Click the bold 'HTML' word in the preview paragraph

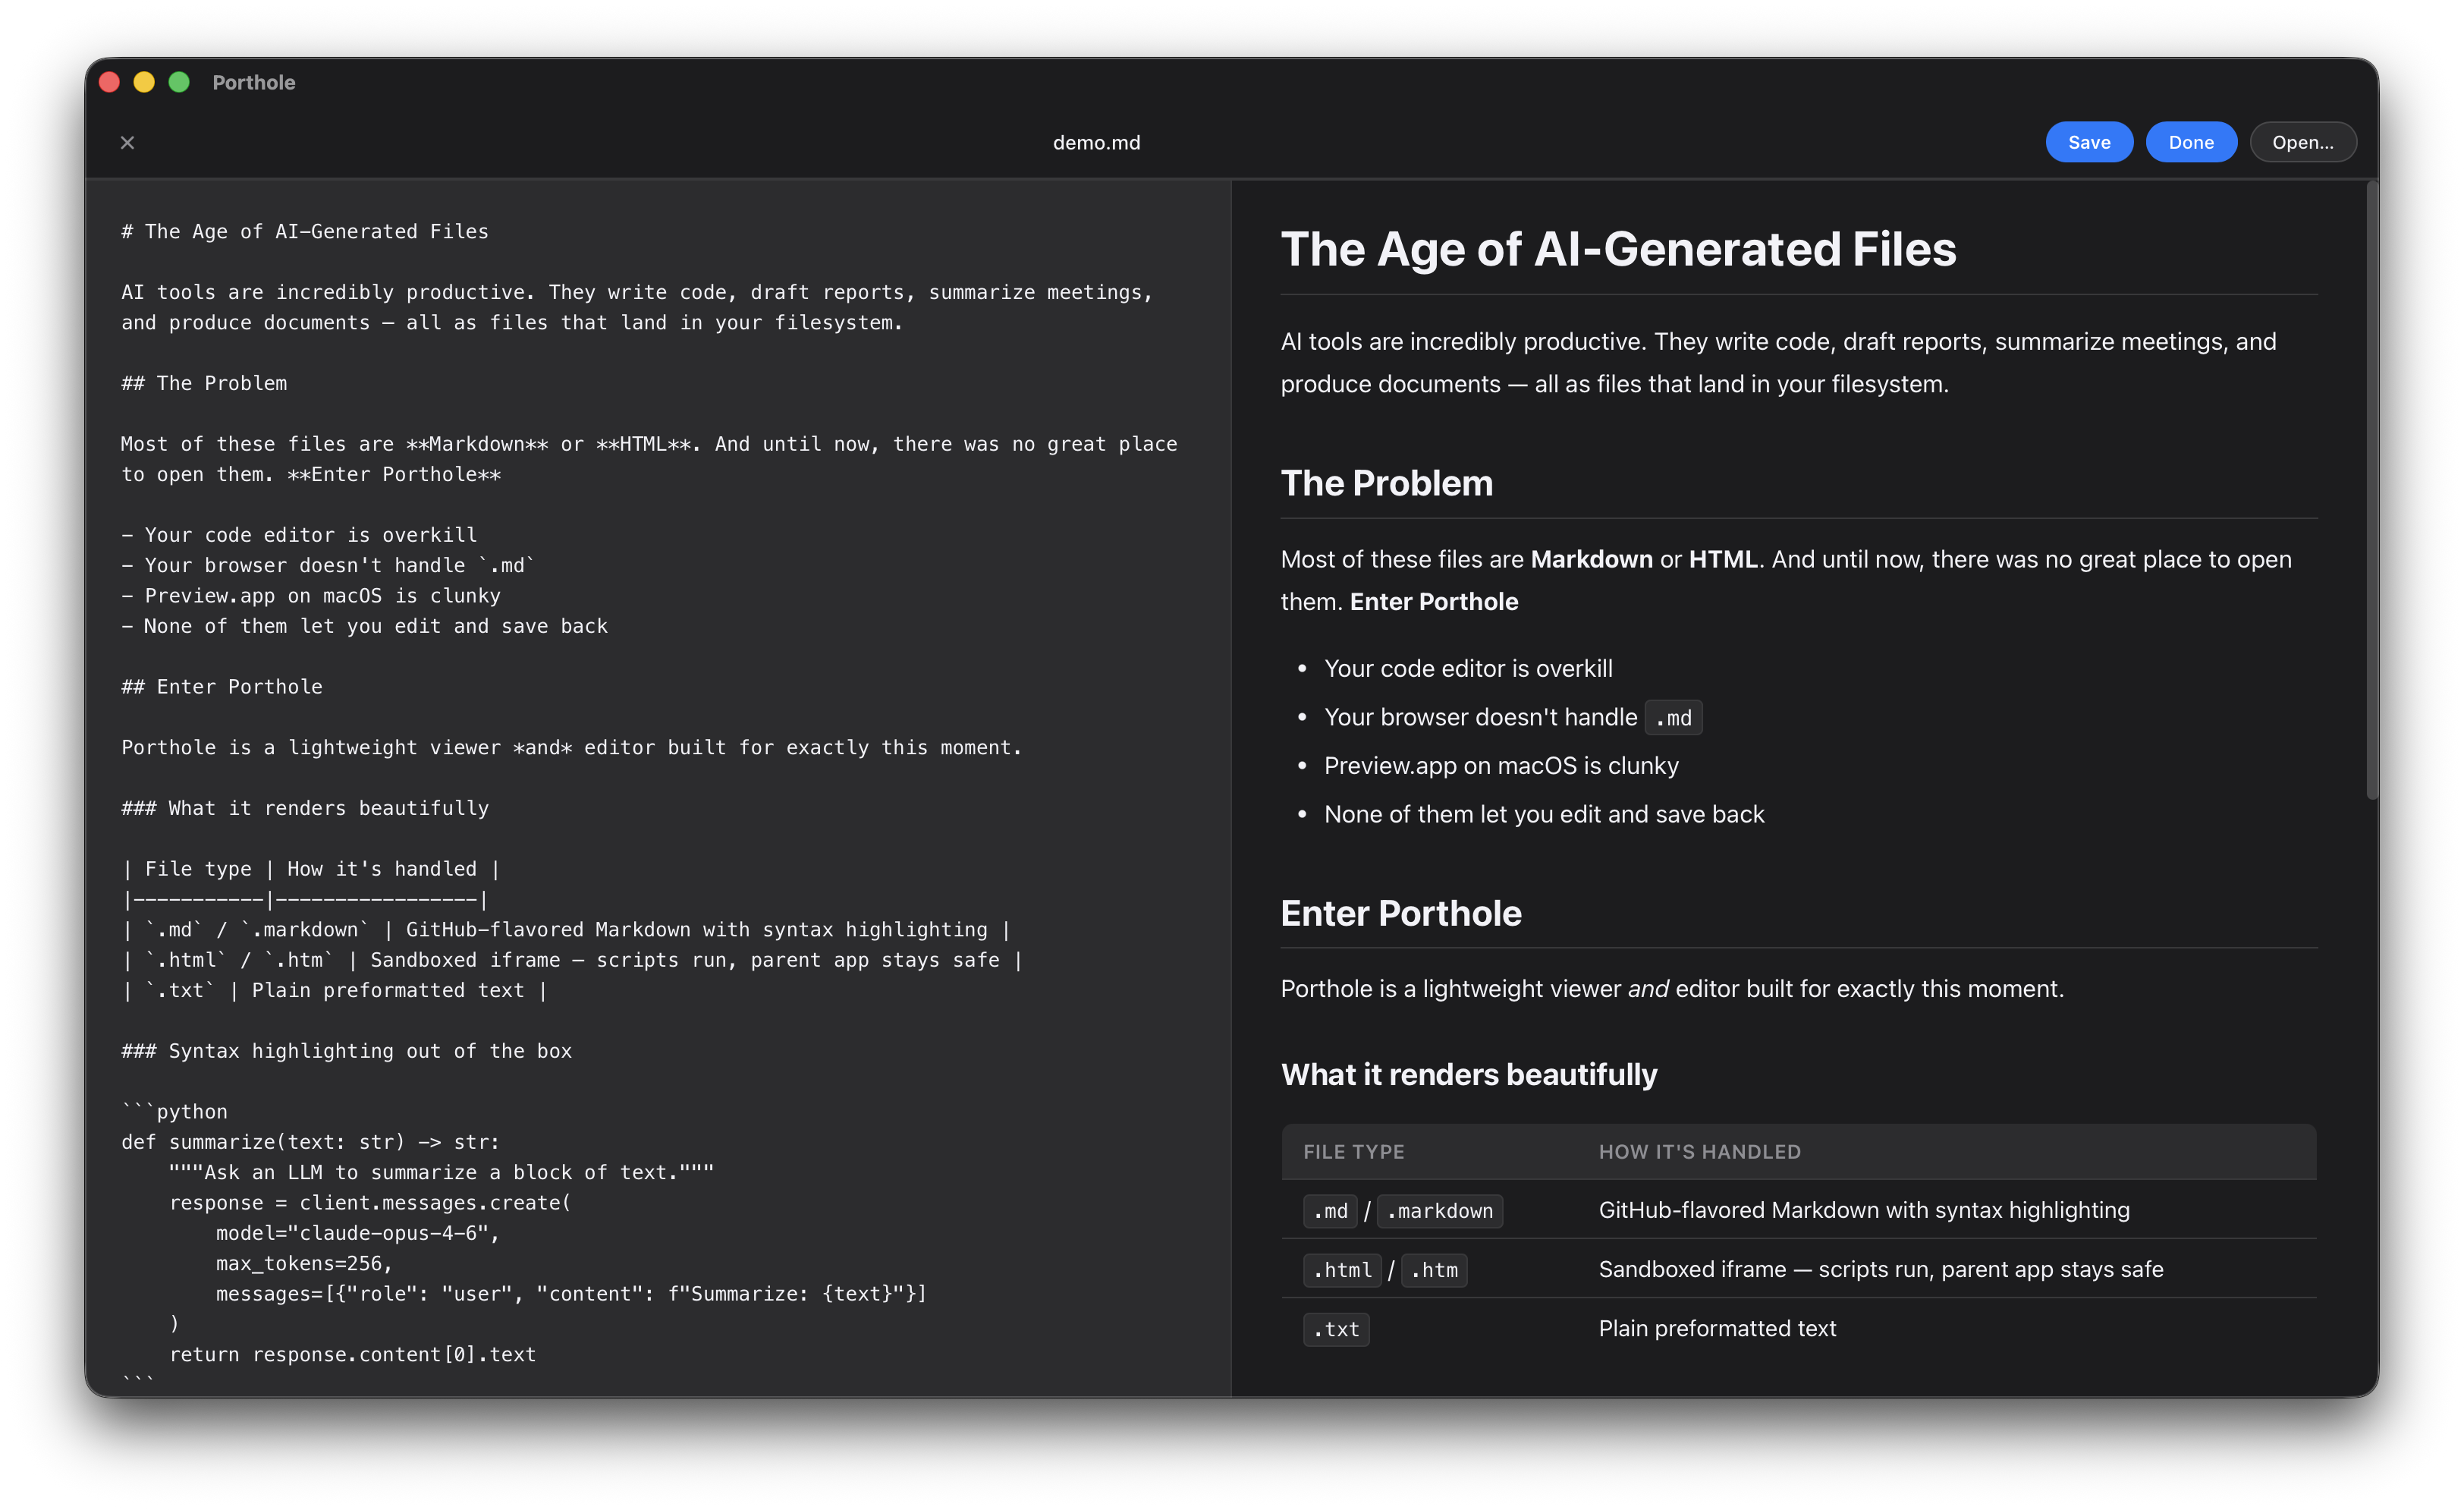pos(1722,559)
